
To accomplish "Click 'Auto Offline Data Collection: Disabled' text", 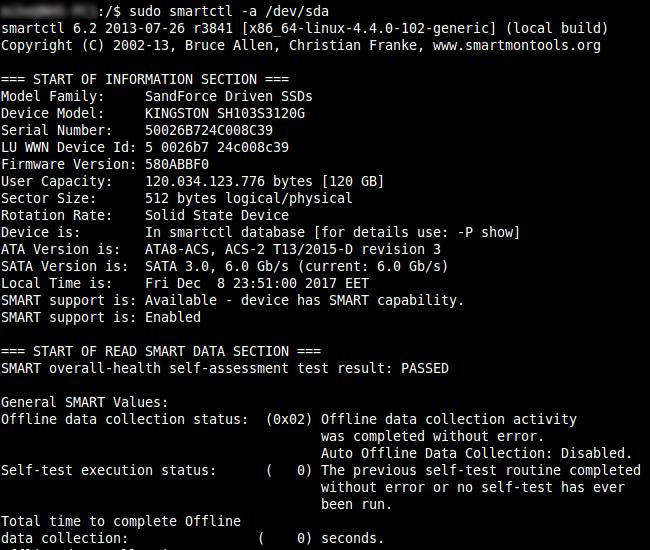I will tap(476, 453).
